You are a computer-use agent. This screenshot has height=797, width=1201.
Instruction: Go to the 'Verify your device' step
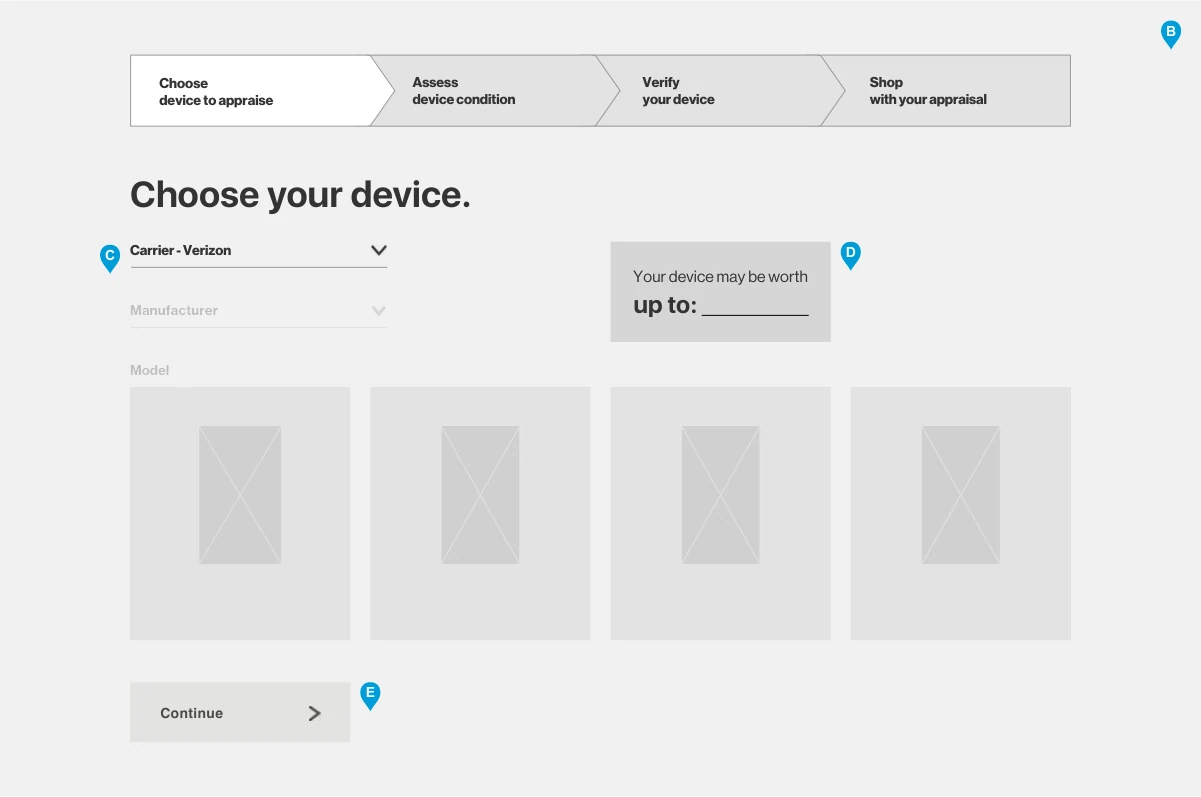coord(721,91)
